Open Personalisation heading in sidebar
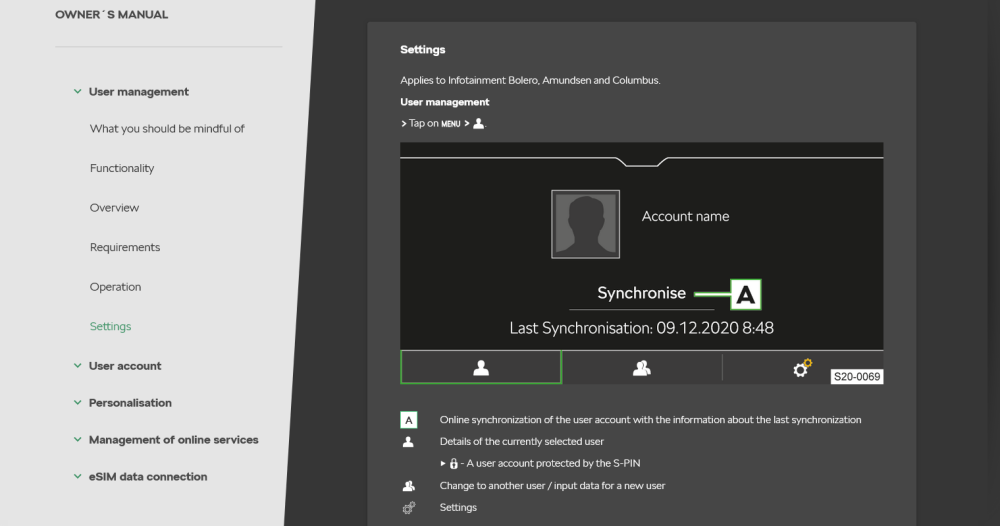 130,403
